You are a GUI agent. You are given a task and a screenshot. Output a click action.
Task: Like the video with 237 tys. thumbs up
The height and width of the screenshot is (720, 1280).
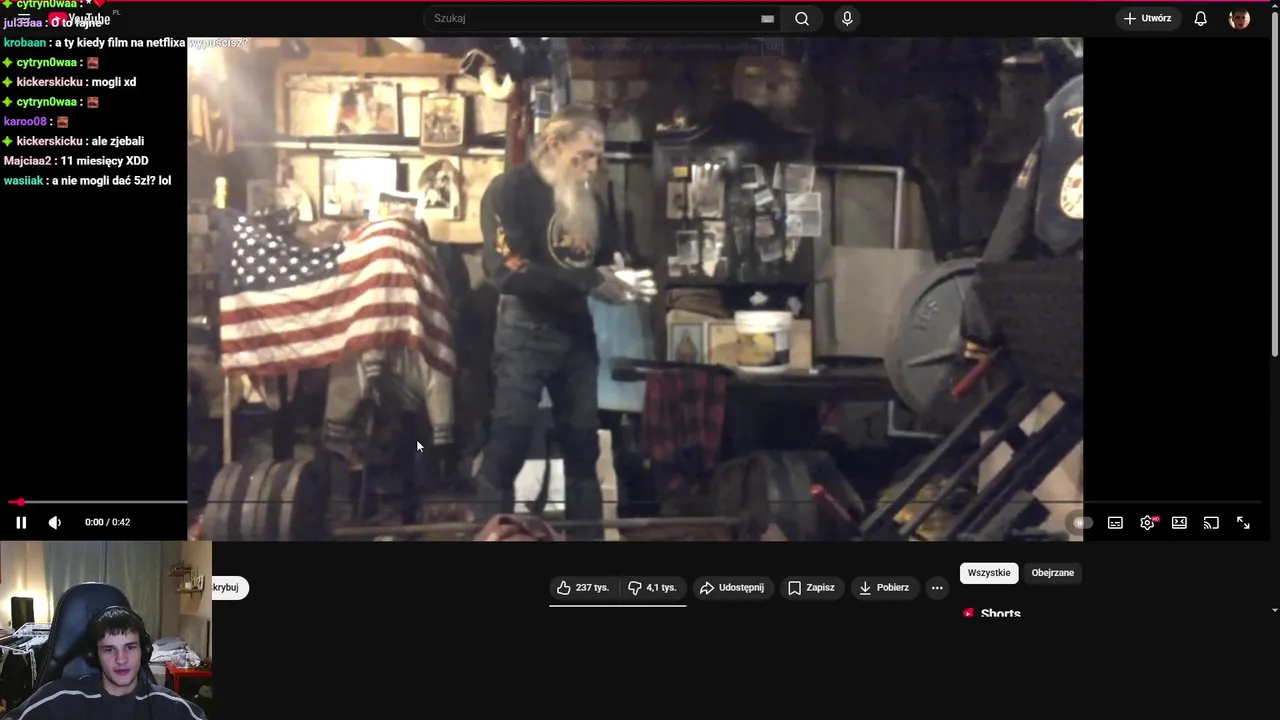point(583,588)
